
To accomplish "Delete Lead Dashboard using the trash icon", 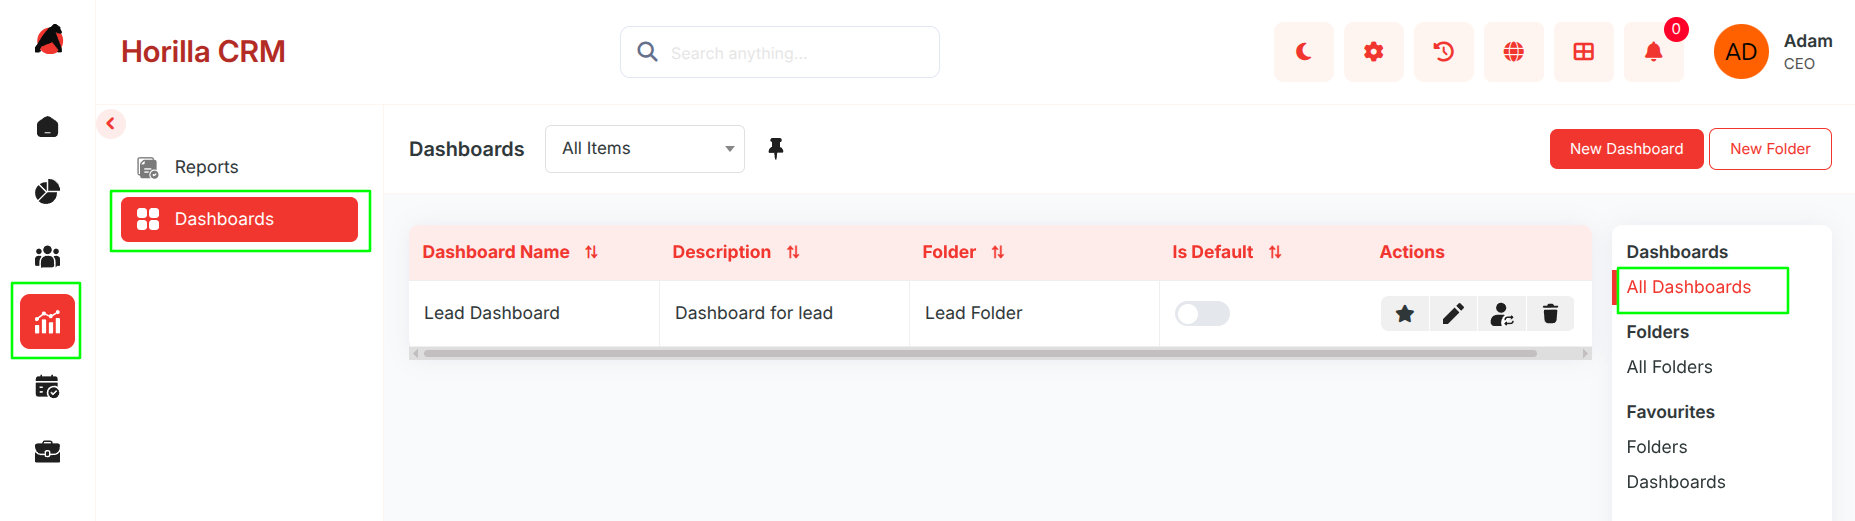I will click(1550, 314).
